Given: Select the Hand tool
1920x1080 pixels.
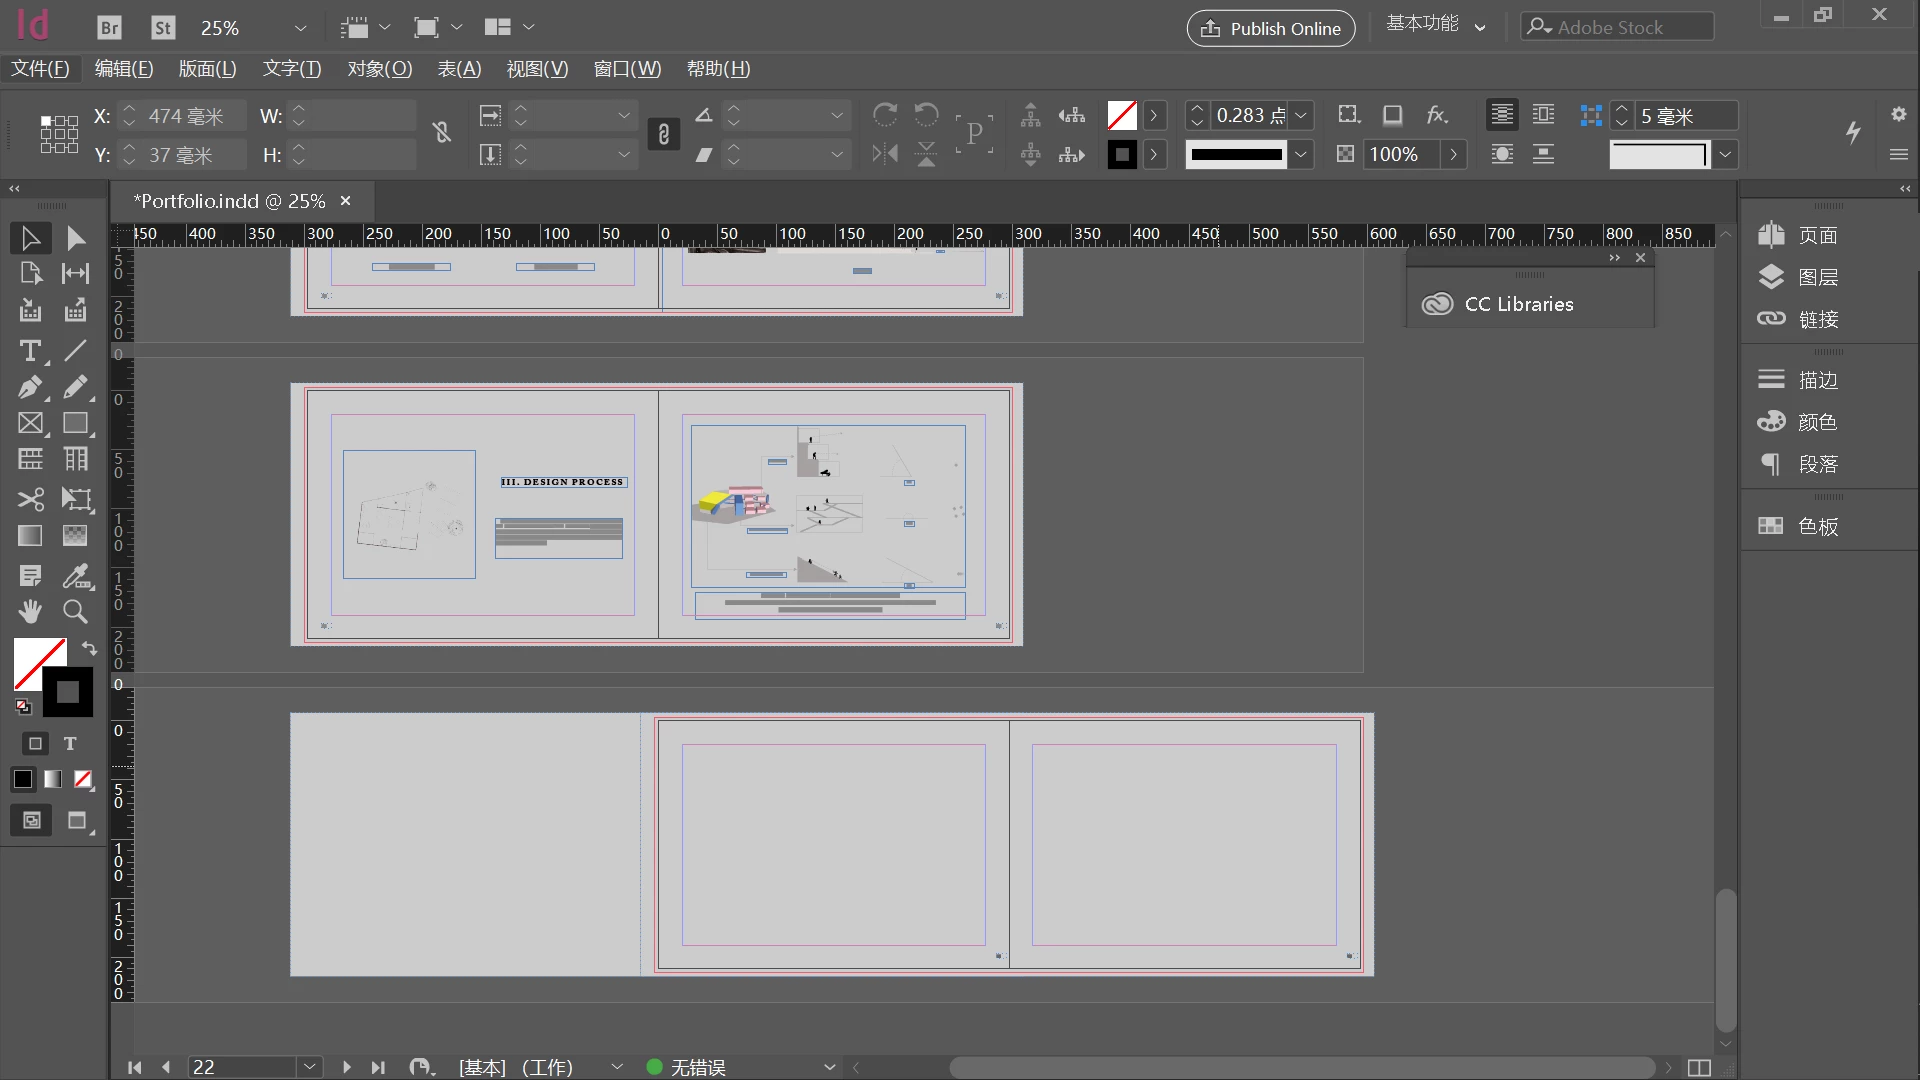Looking at the screenshot, I should [30, 611].
